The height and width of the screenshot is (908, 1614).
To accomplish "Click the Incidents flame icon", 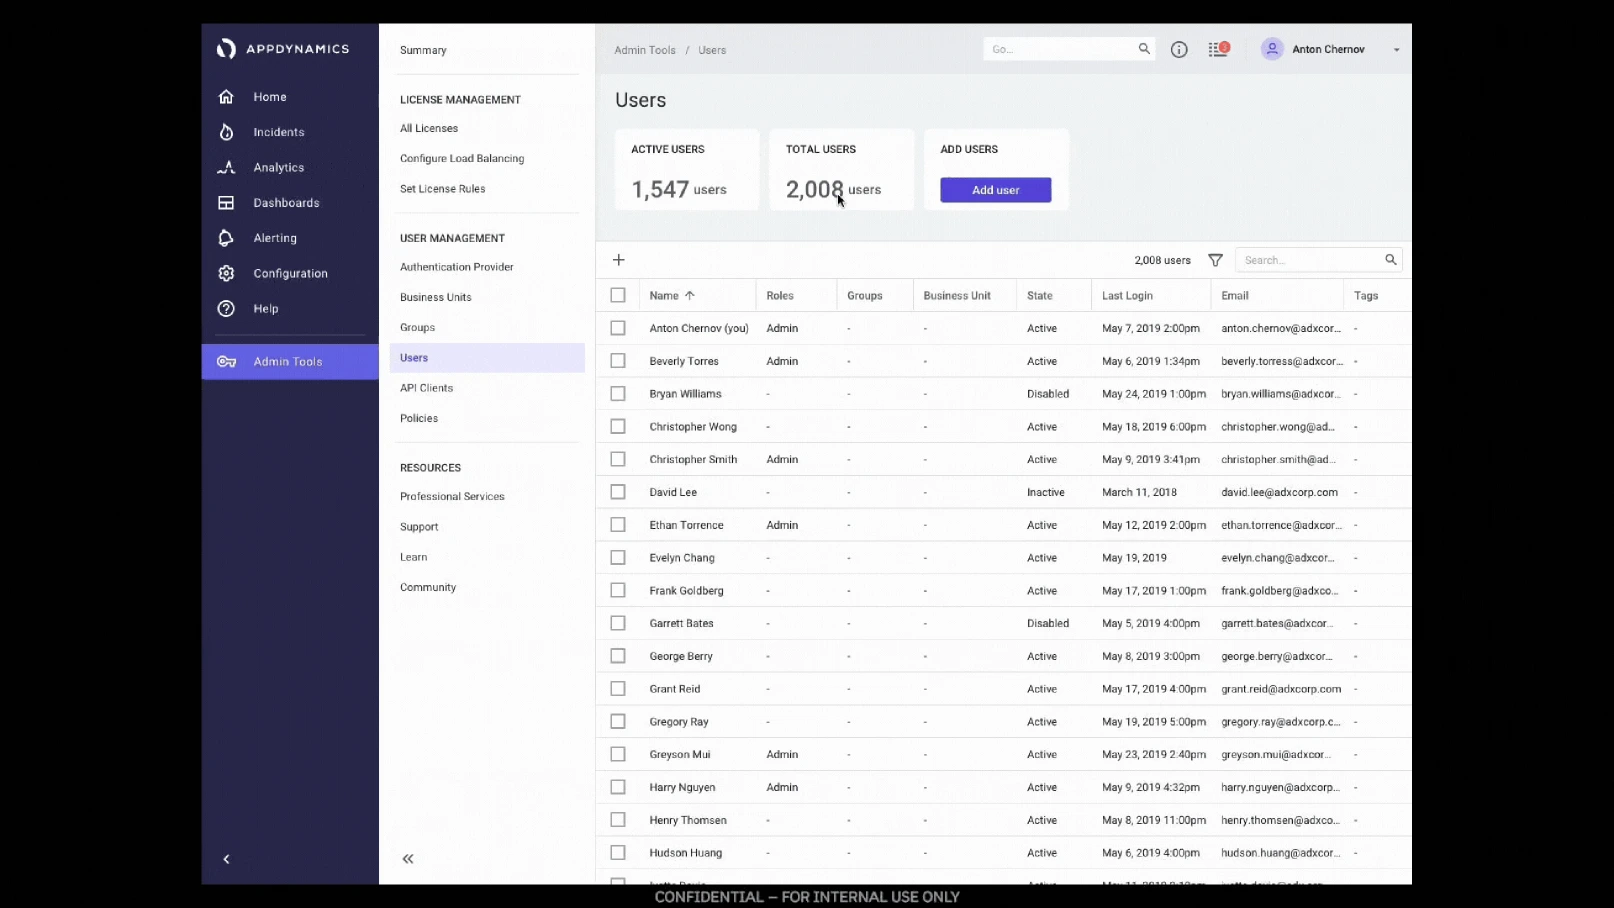I will pyautogui.click(x=226, y=132).
